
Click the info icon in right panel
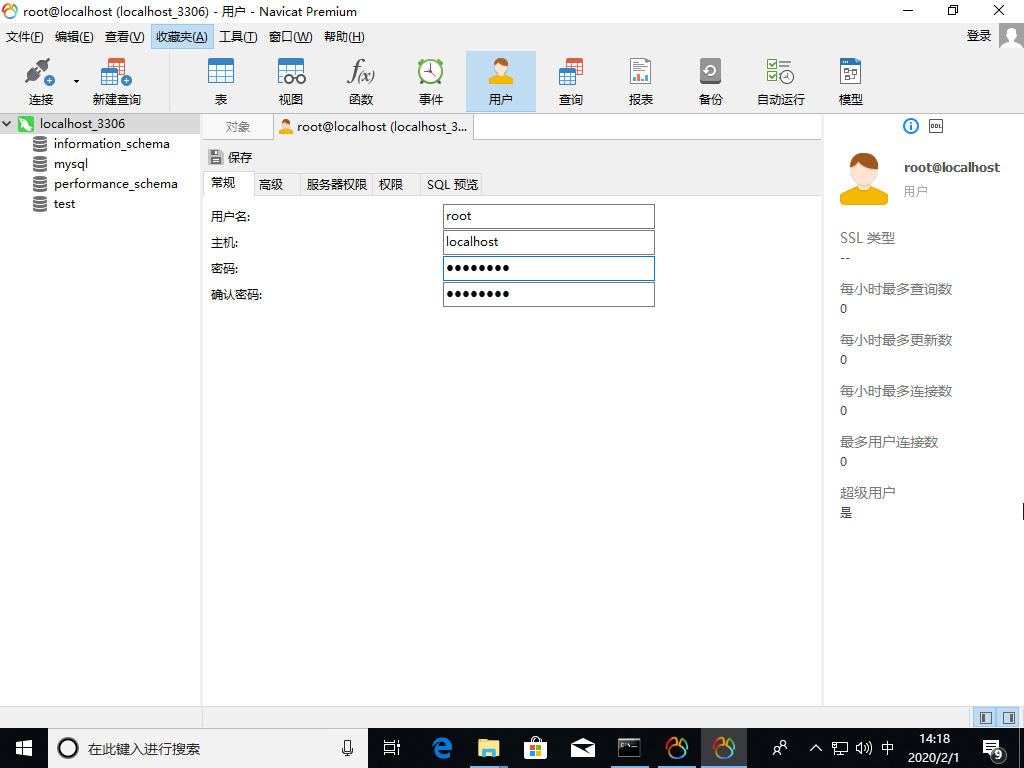(x=910, y=126)
